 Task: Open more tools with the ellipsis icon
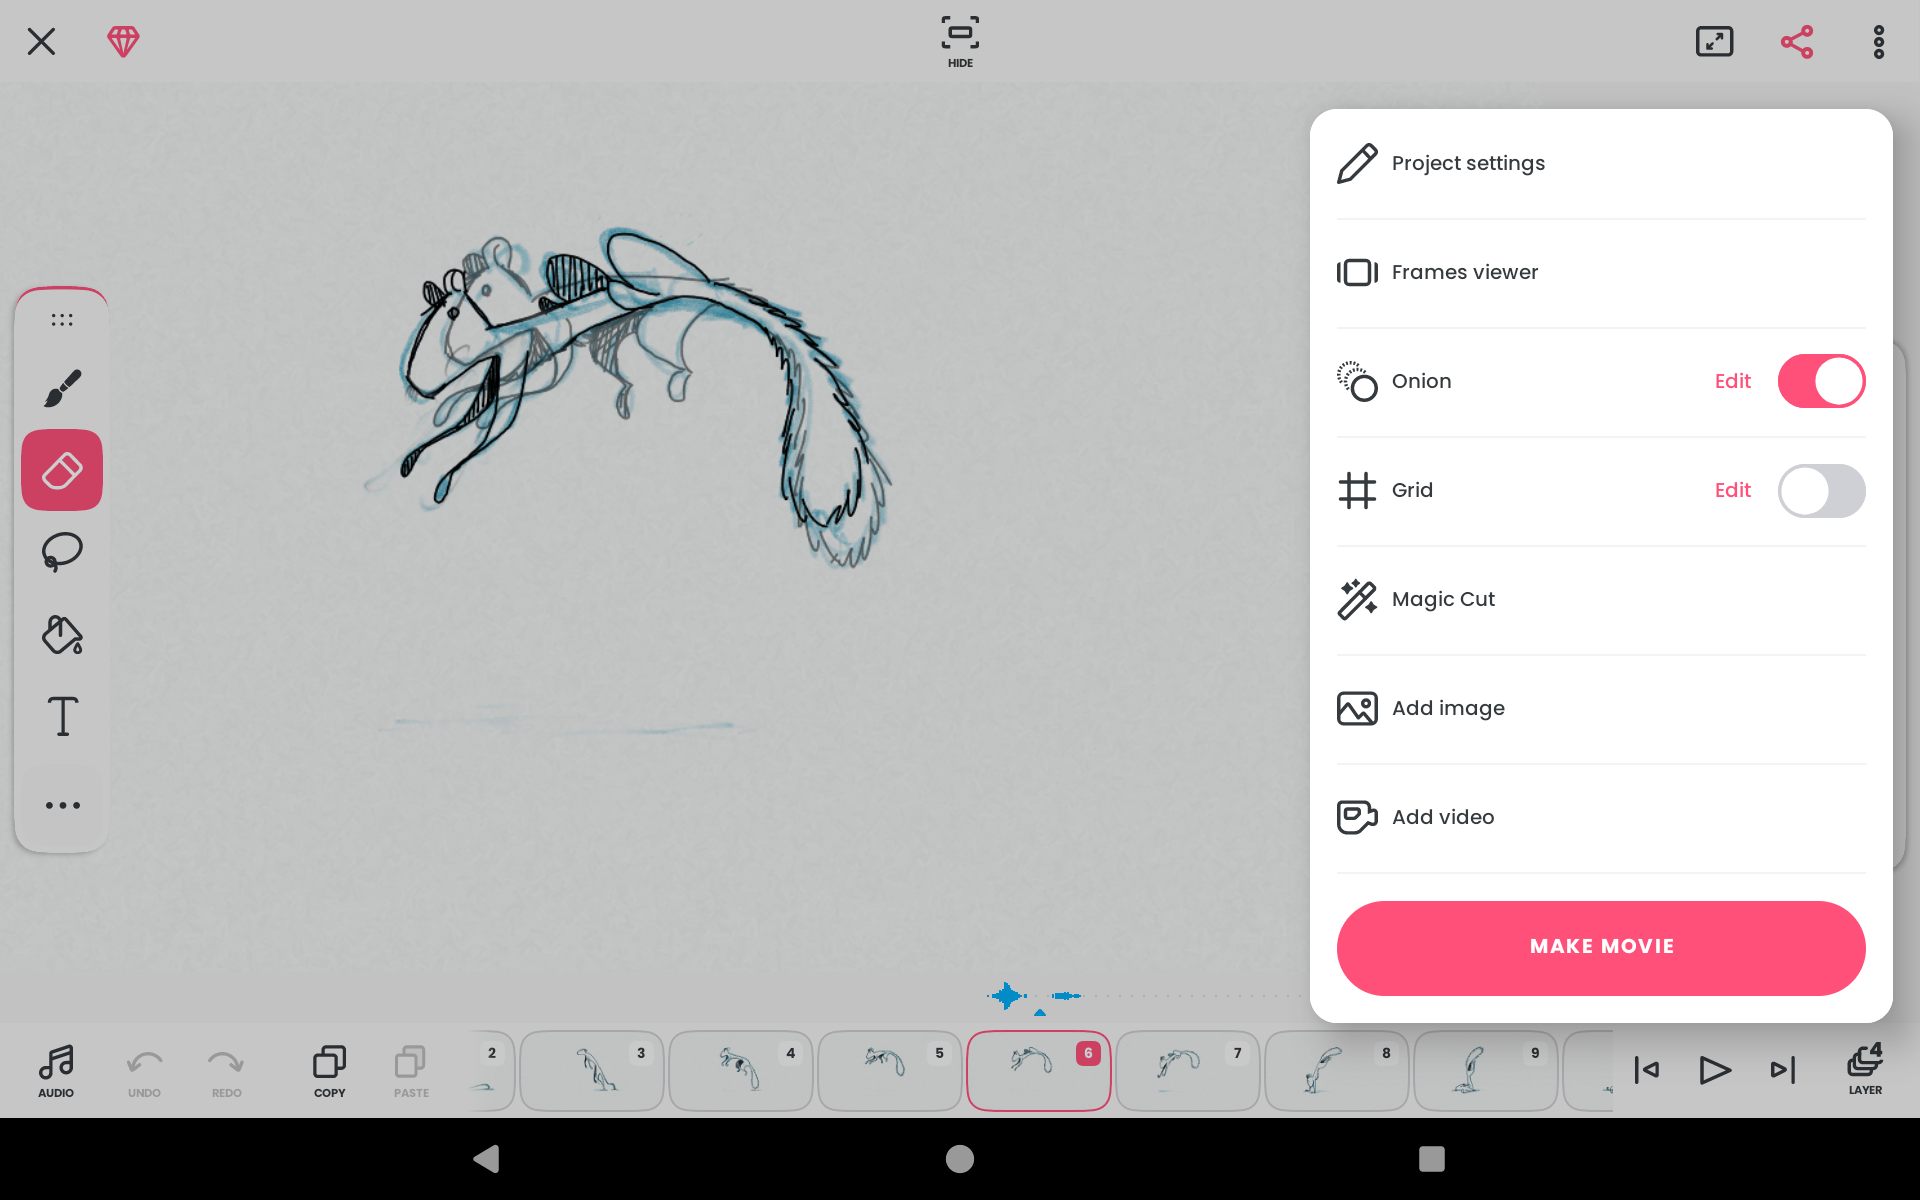[61, 805]
